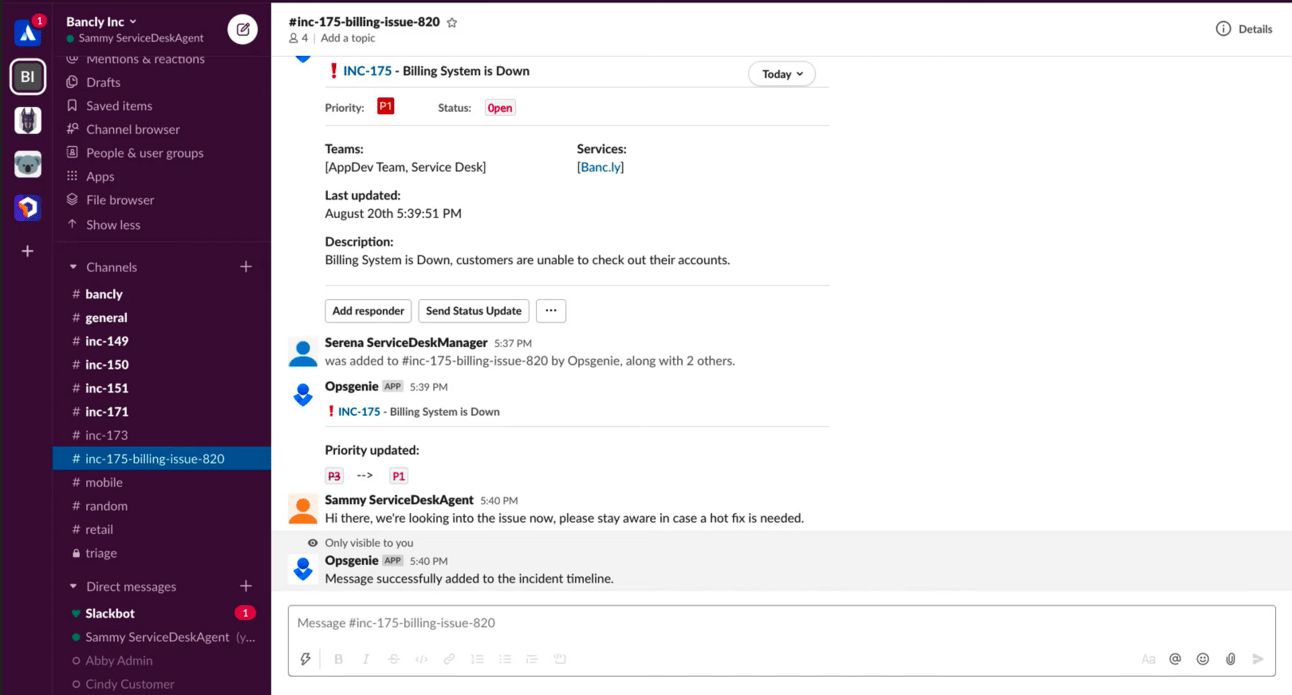Click Sammy ServiceDeskAgent's avatar in chat
The image size is (1292, 695).
tap(303, 509)
